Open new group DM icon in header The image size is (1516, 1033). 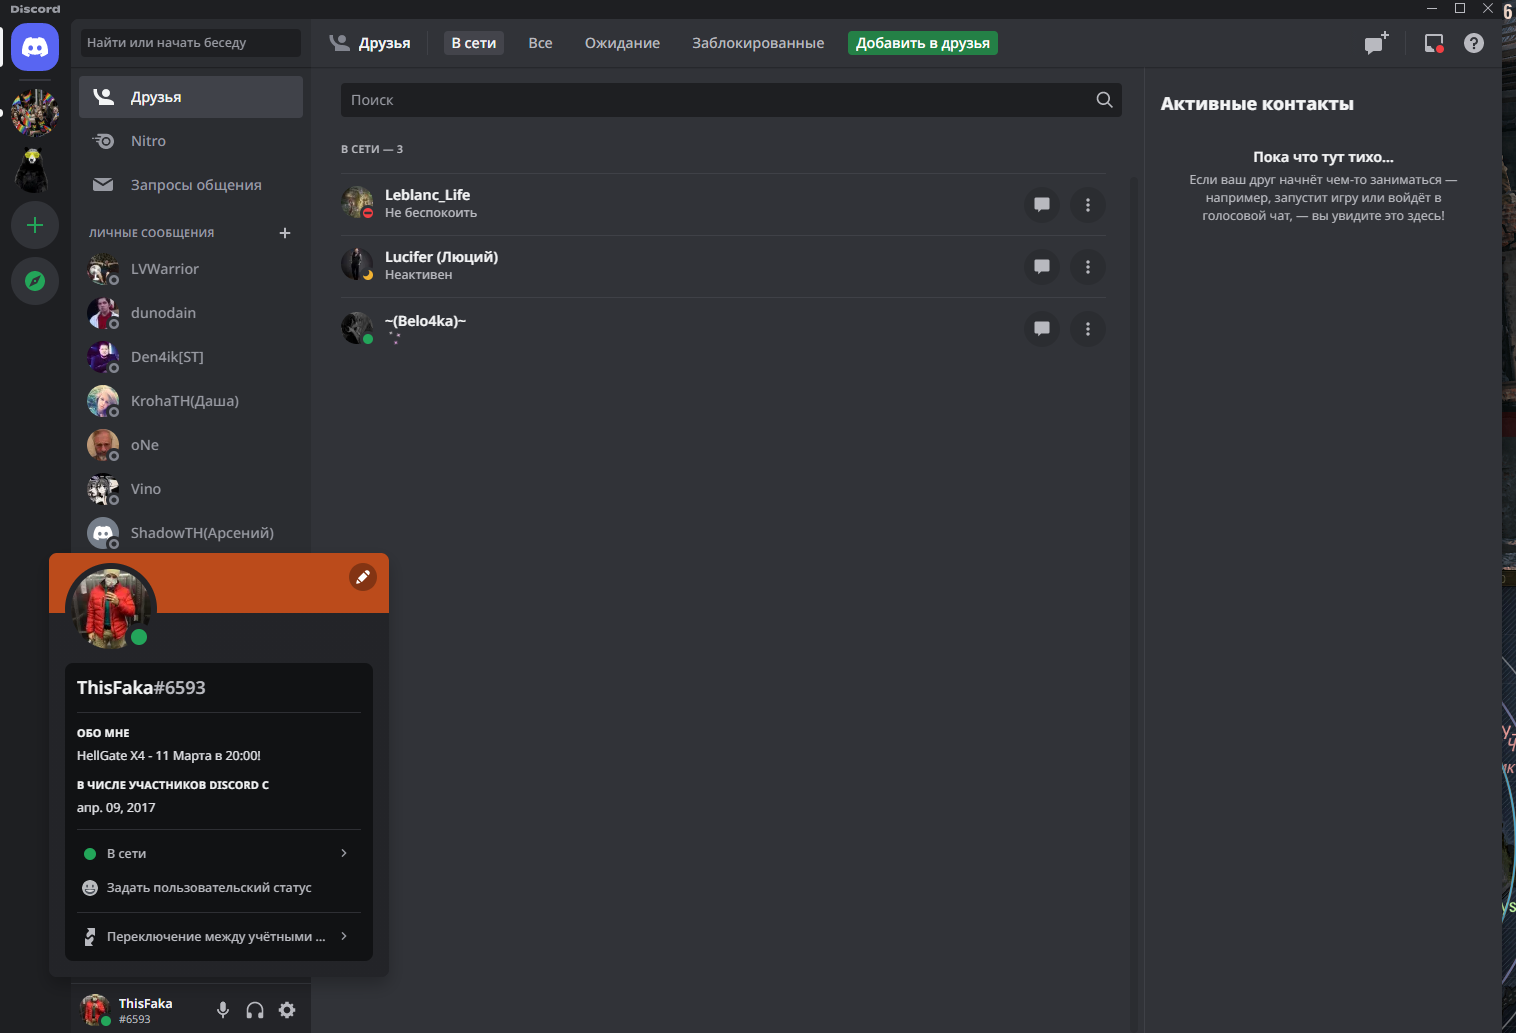(x=1377, y=43)
